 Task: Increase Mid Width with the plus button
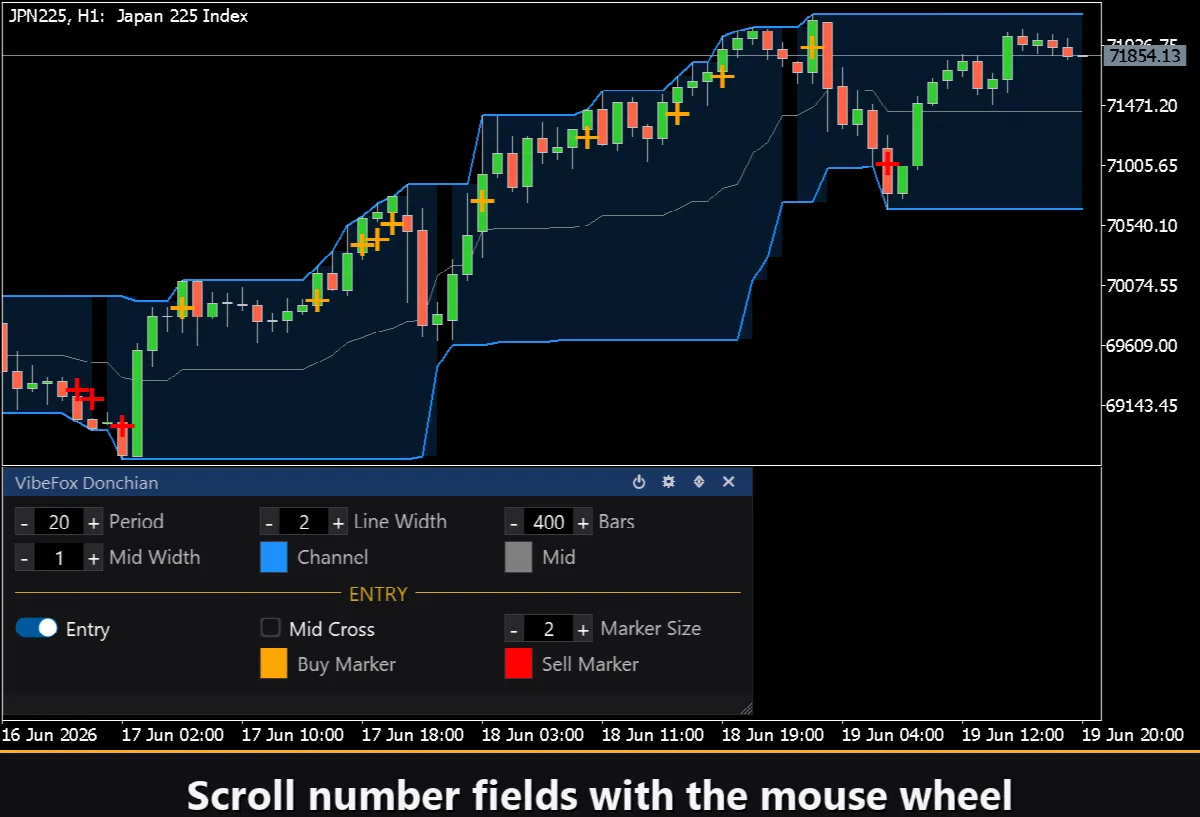[x=93, y=558]
